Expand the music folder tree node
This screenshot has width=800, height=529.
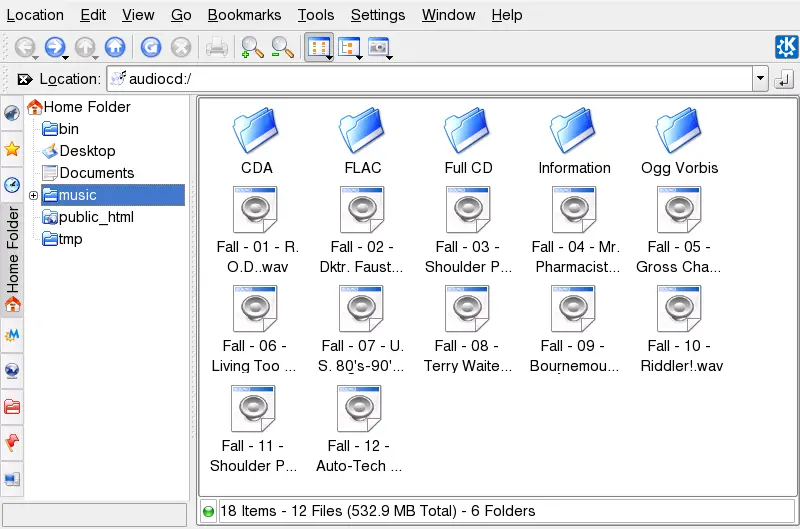point(33,195)
